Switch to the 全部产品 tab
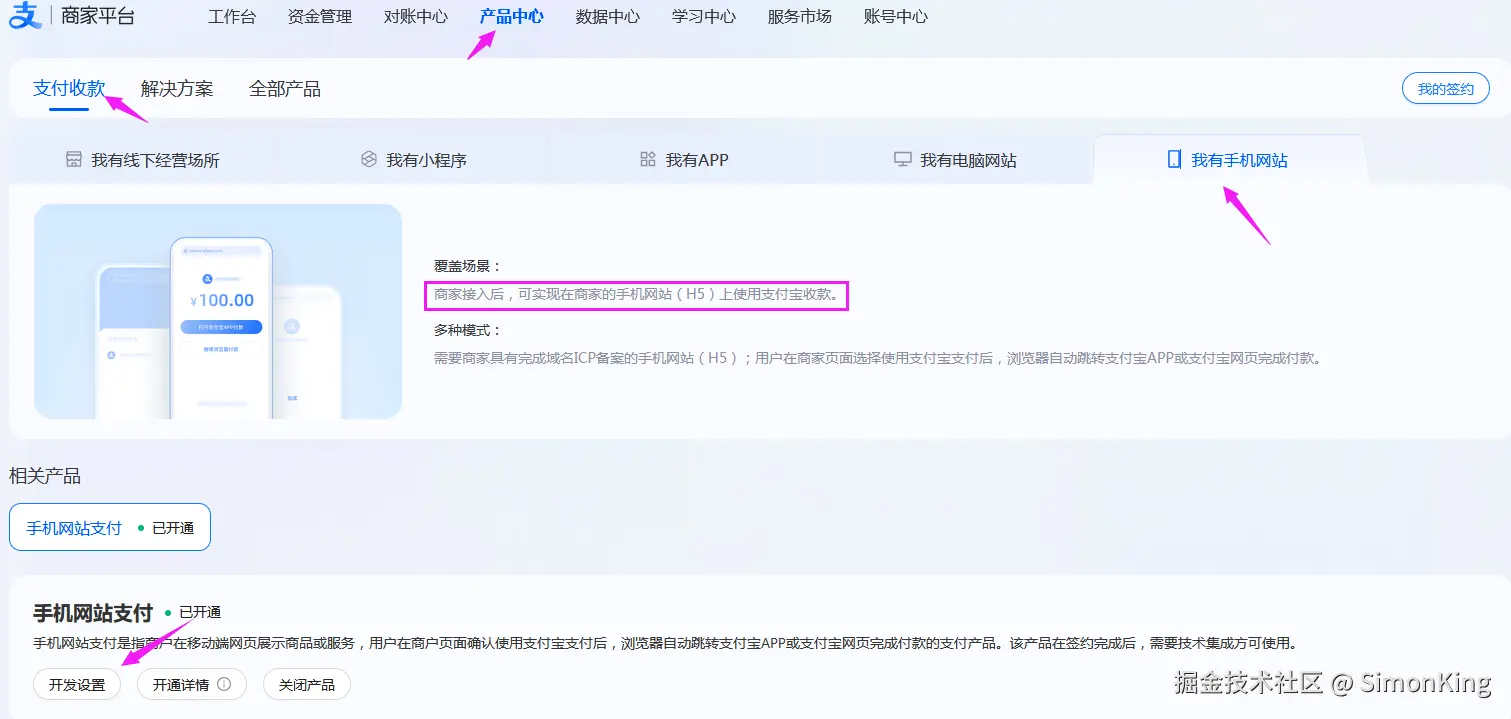This screenshot has width=1511, height=719. pyautogui.click(x=285, y=88)
